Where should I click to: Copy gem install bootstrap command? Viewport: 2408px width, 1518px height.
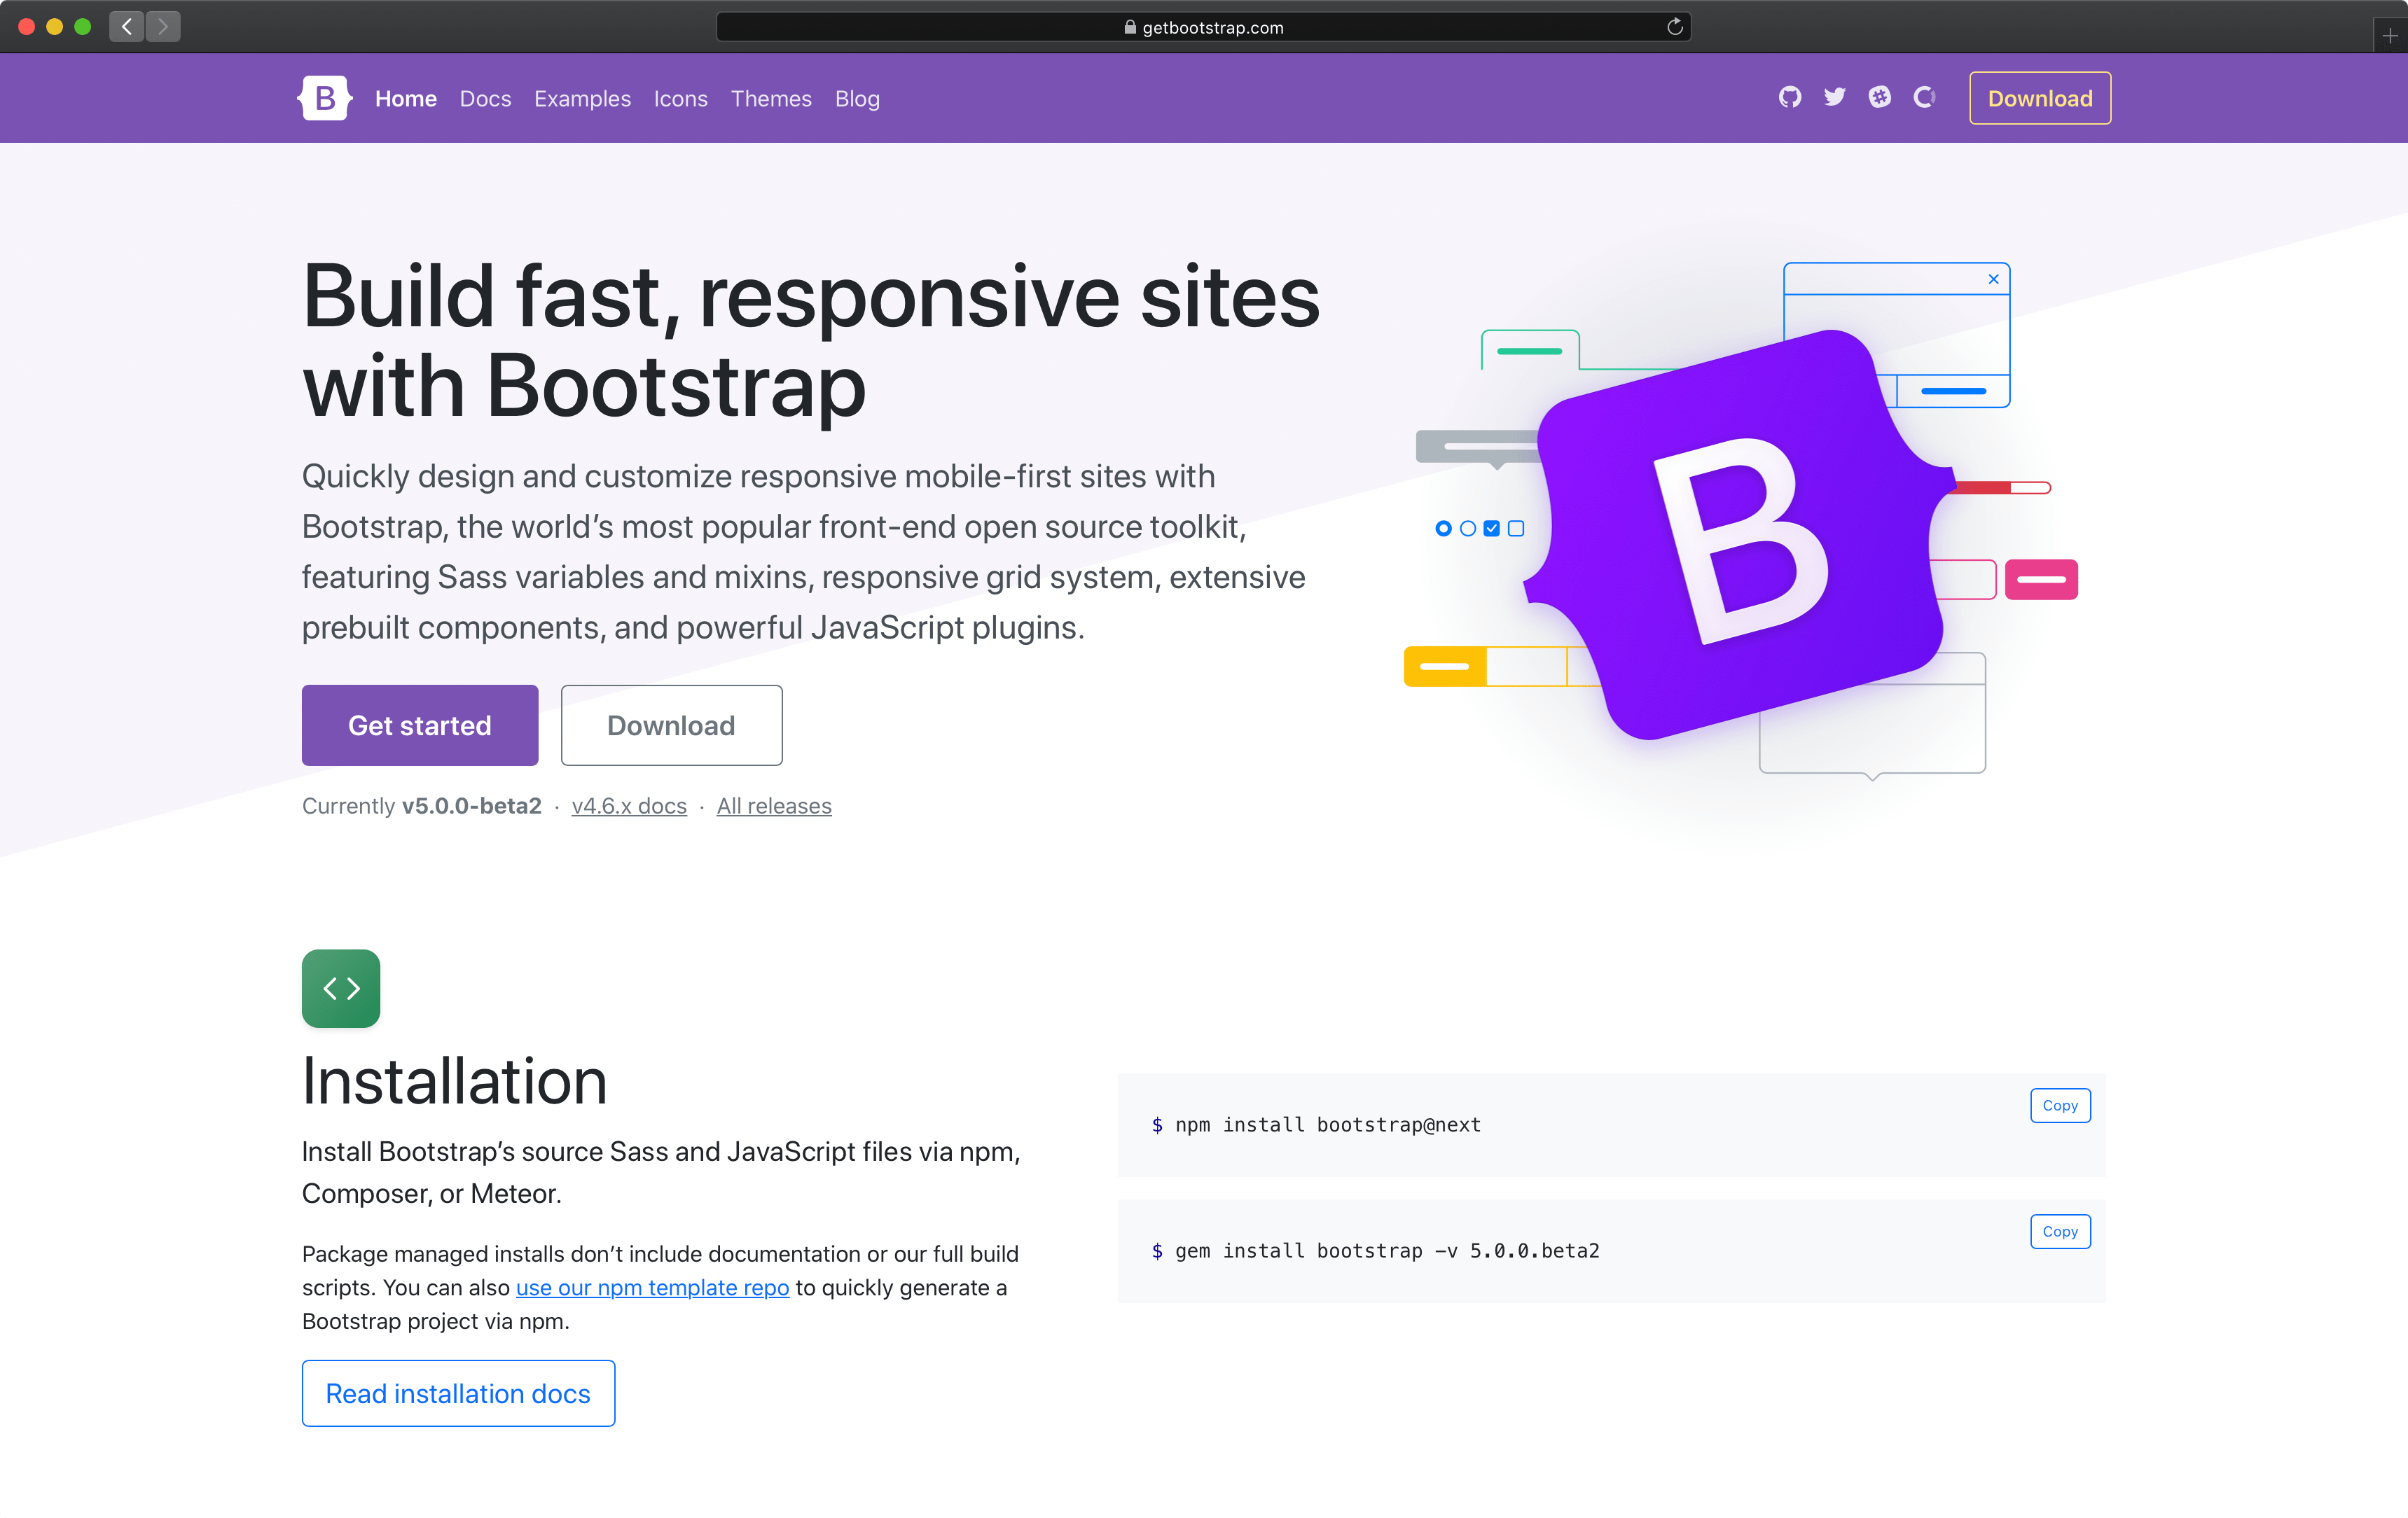(x=2058, y=1231)
